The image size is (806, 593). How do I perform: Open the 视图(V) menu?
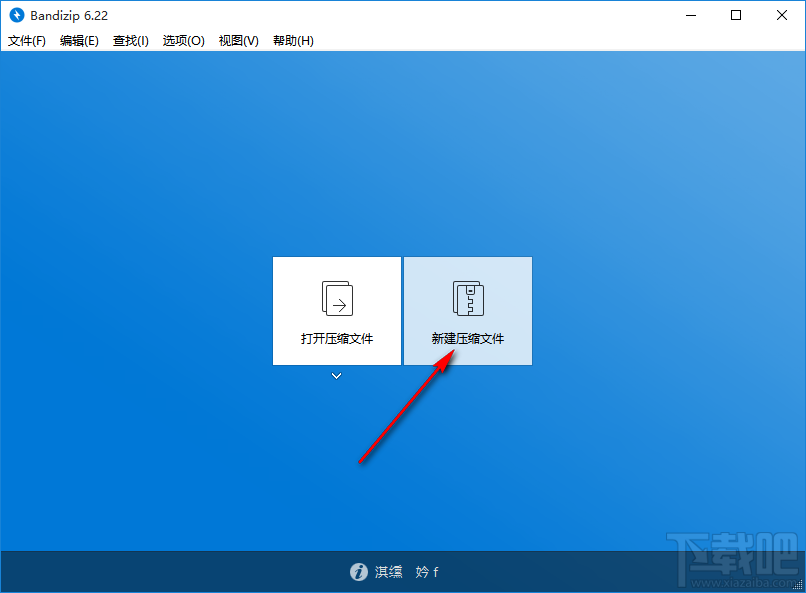click(239, 41)
